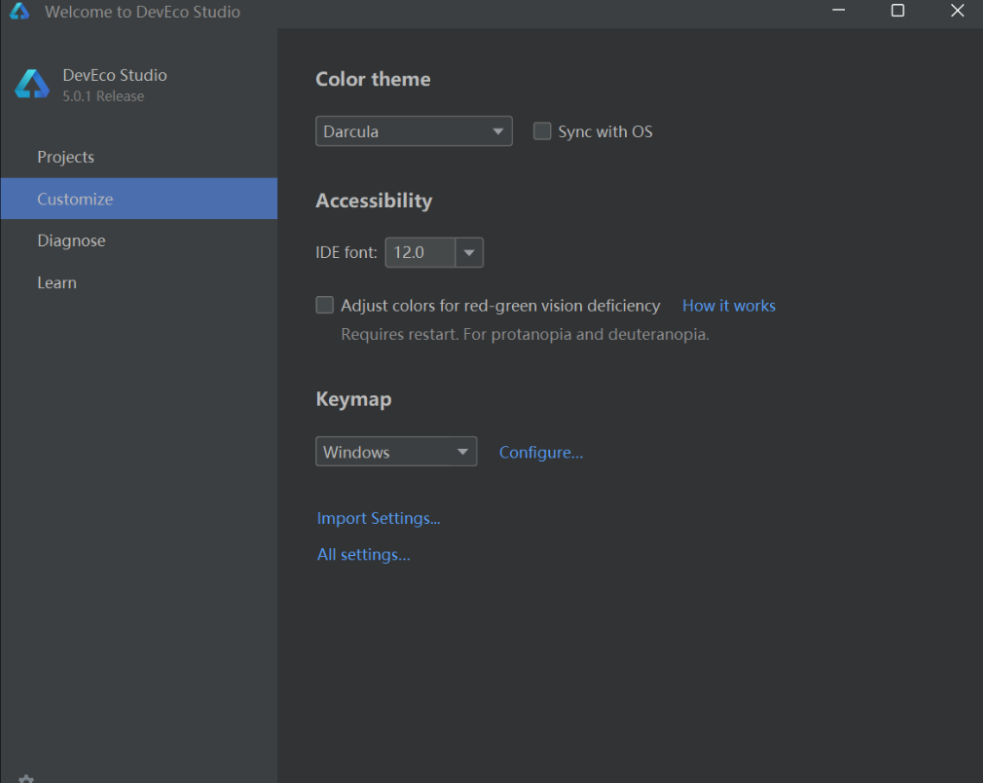Open settings gear at sidebar bottom
This screenshot has width=983, height=783.
pos(26,779)
